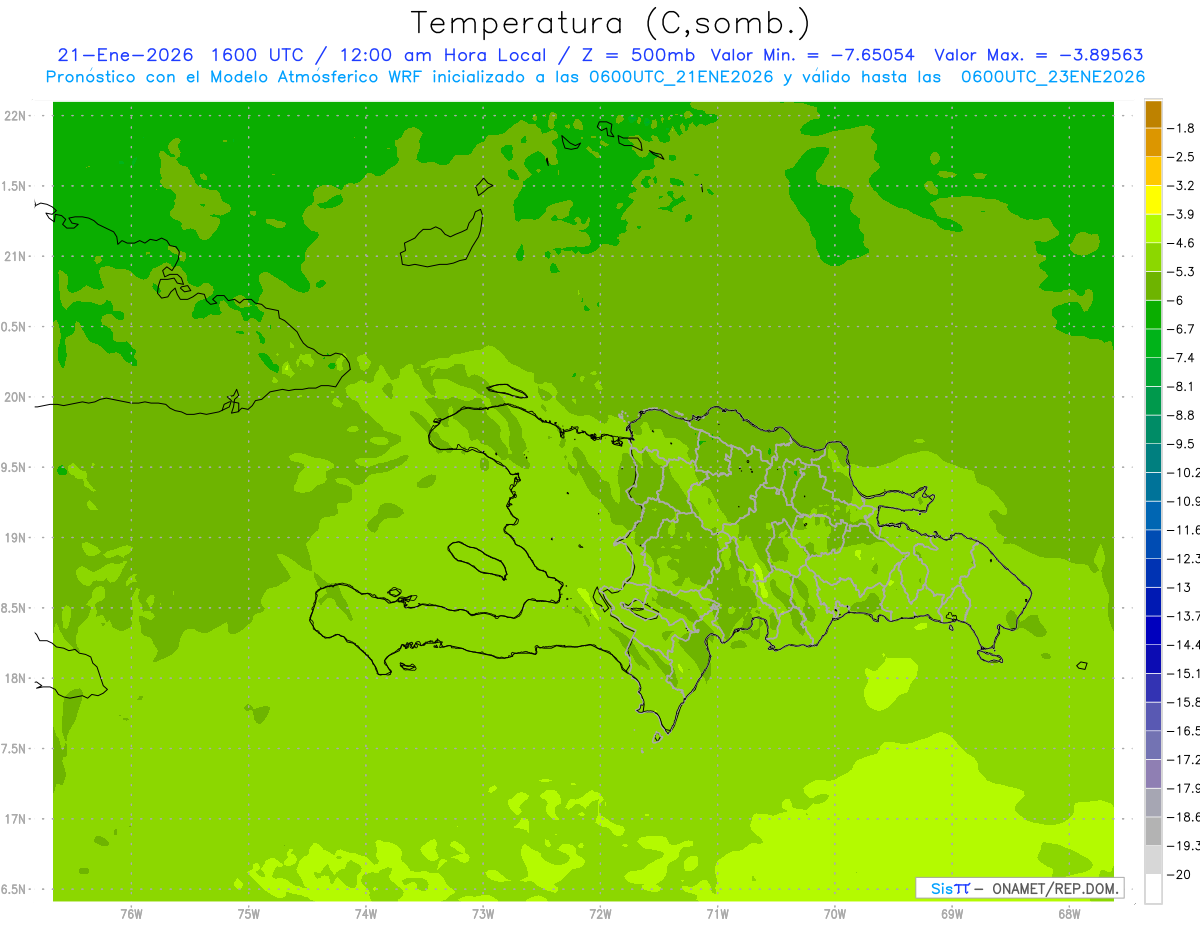Click the "-5.3" legend value
The height and width of the screenshot is (927, 1200).
coord(1182,272)
